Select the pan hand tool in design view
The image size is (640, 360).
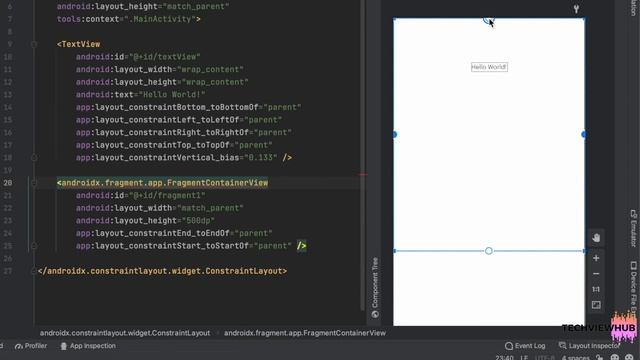pyautogui.click(x=596, y=238)
